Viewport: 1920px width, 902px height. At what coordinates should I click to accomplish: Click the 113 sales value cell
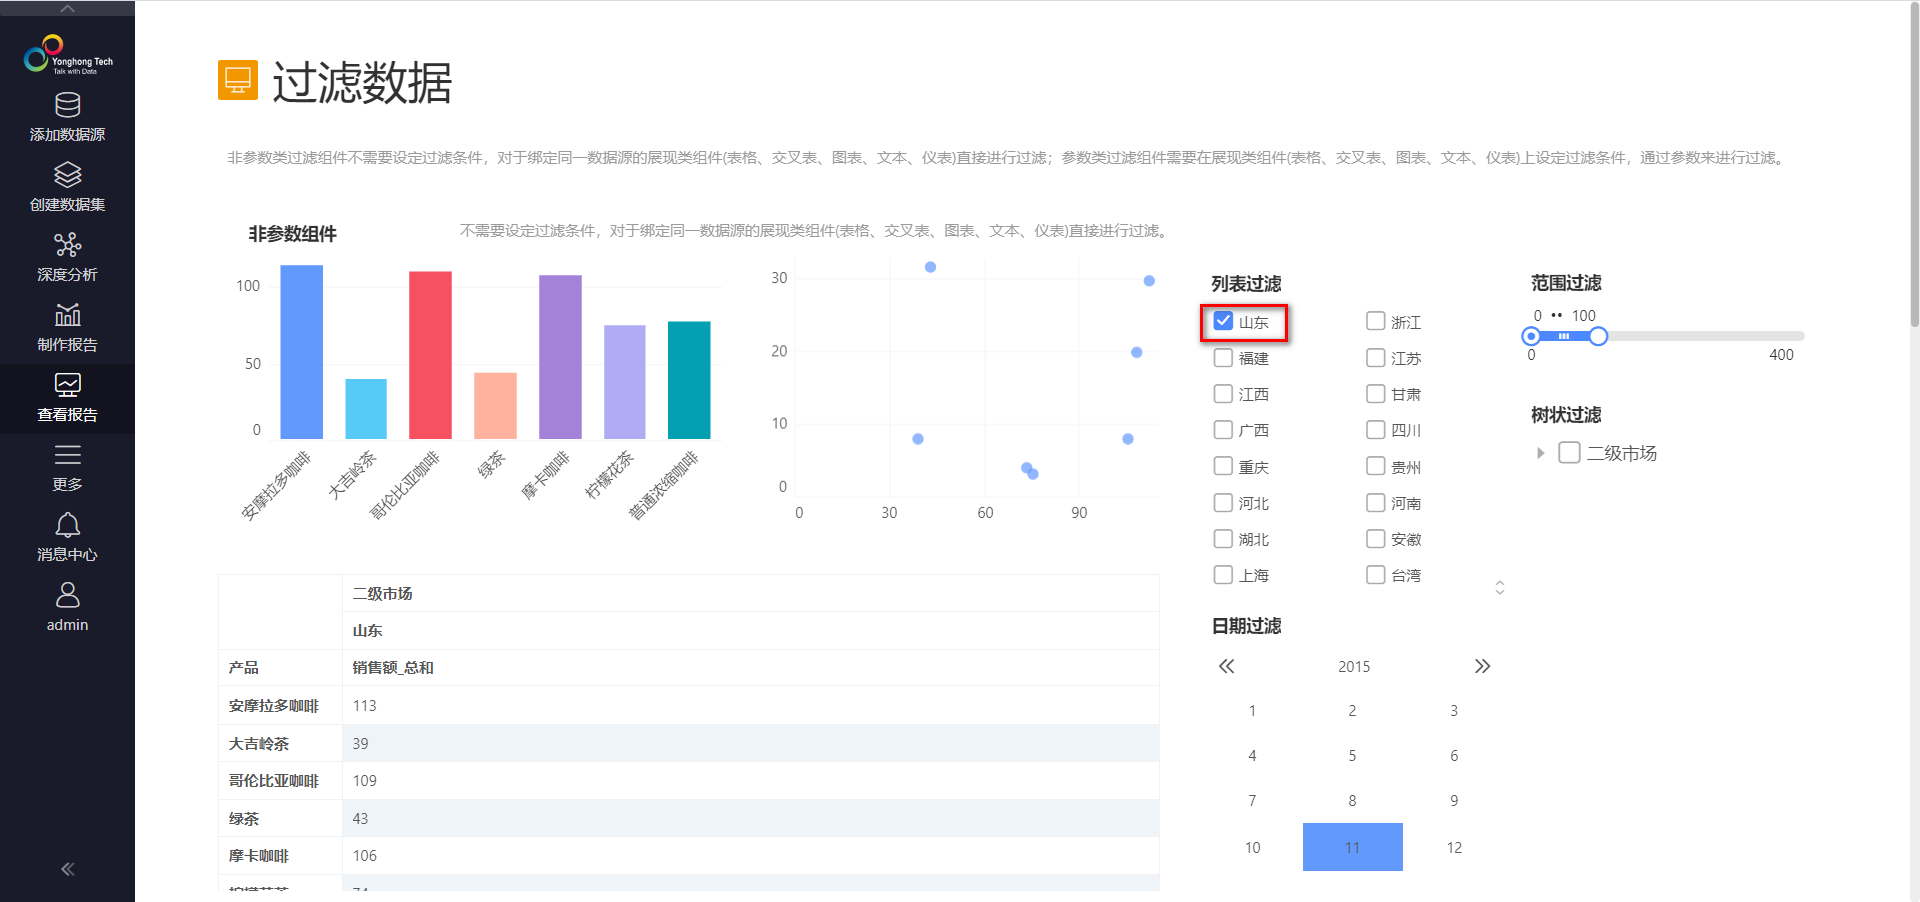pyautogui.click(x=751, y=705)
